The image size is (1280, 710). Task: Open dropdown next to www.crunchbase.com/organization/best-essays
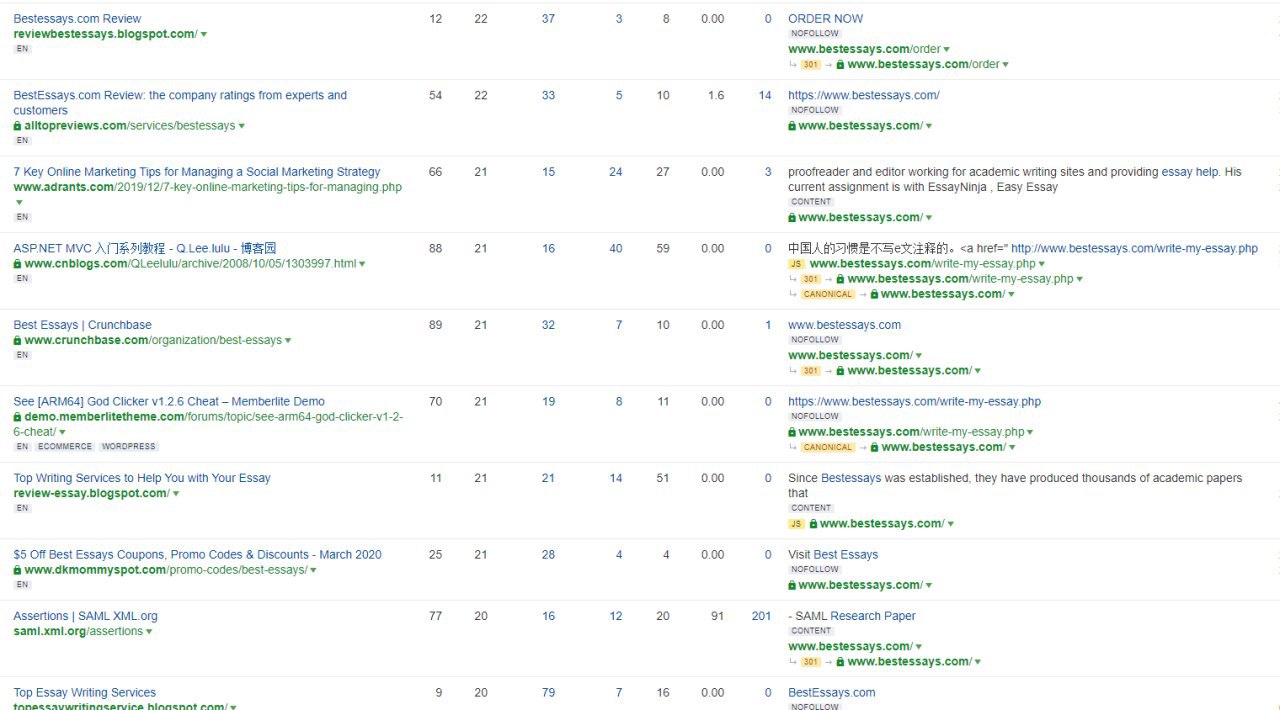click(x=288, y=341)
